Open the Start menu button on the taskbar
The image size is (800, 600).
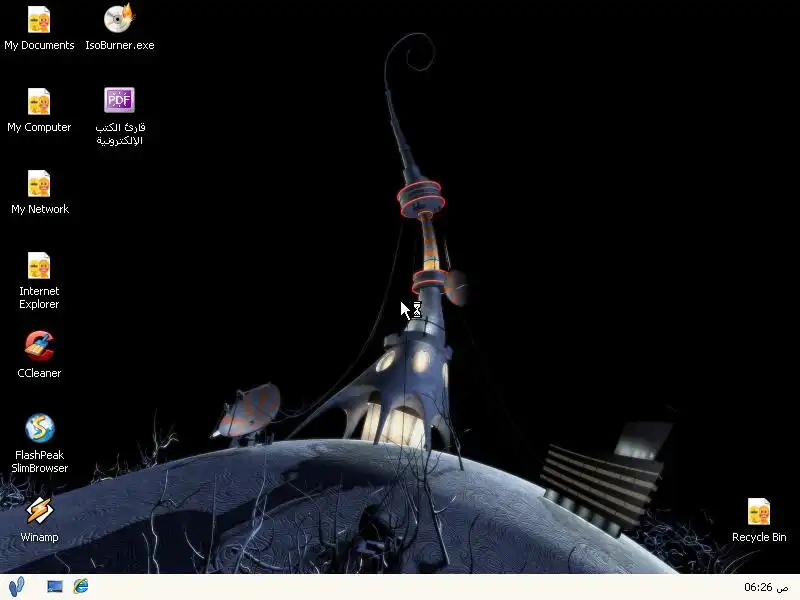[16, 587]
